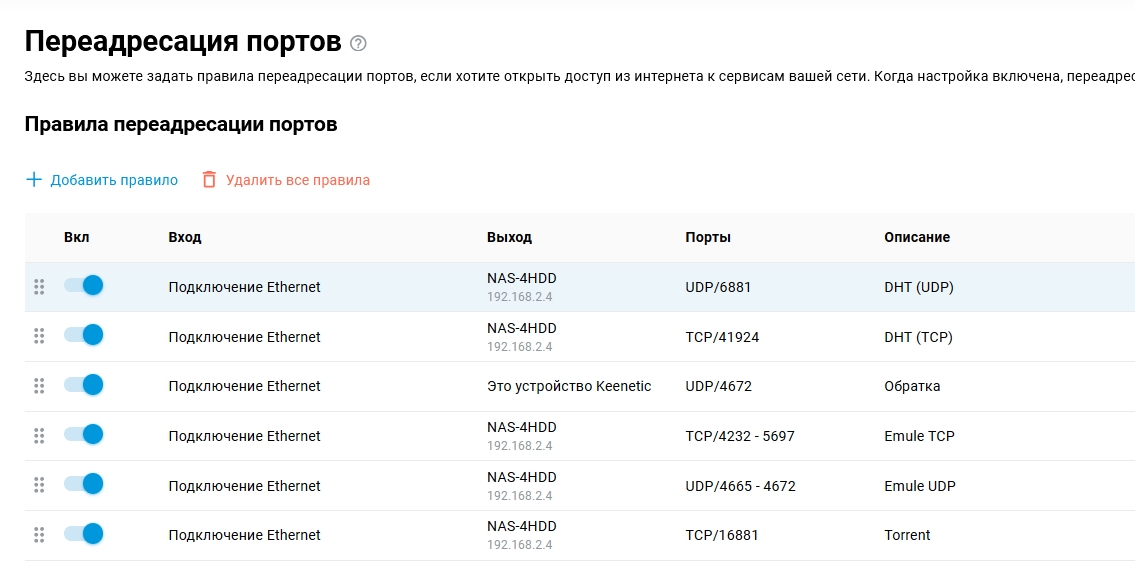This screenshot has width=1135, height=567.
Task: Click drag handle of Torrent rule
Action: coord(39,535)
